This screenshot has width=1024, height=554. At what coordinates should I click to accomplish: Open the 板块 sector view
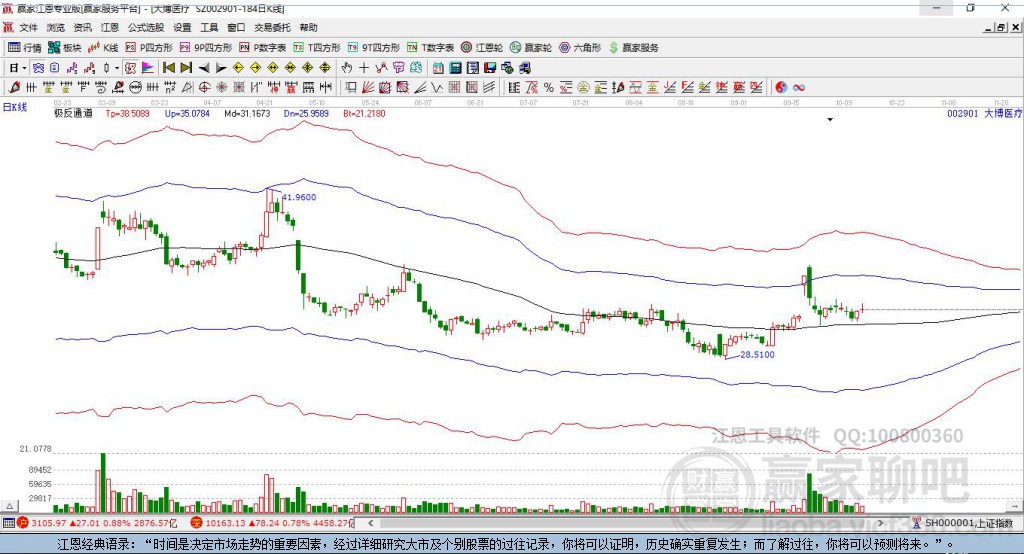[x=64, y=48]
